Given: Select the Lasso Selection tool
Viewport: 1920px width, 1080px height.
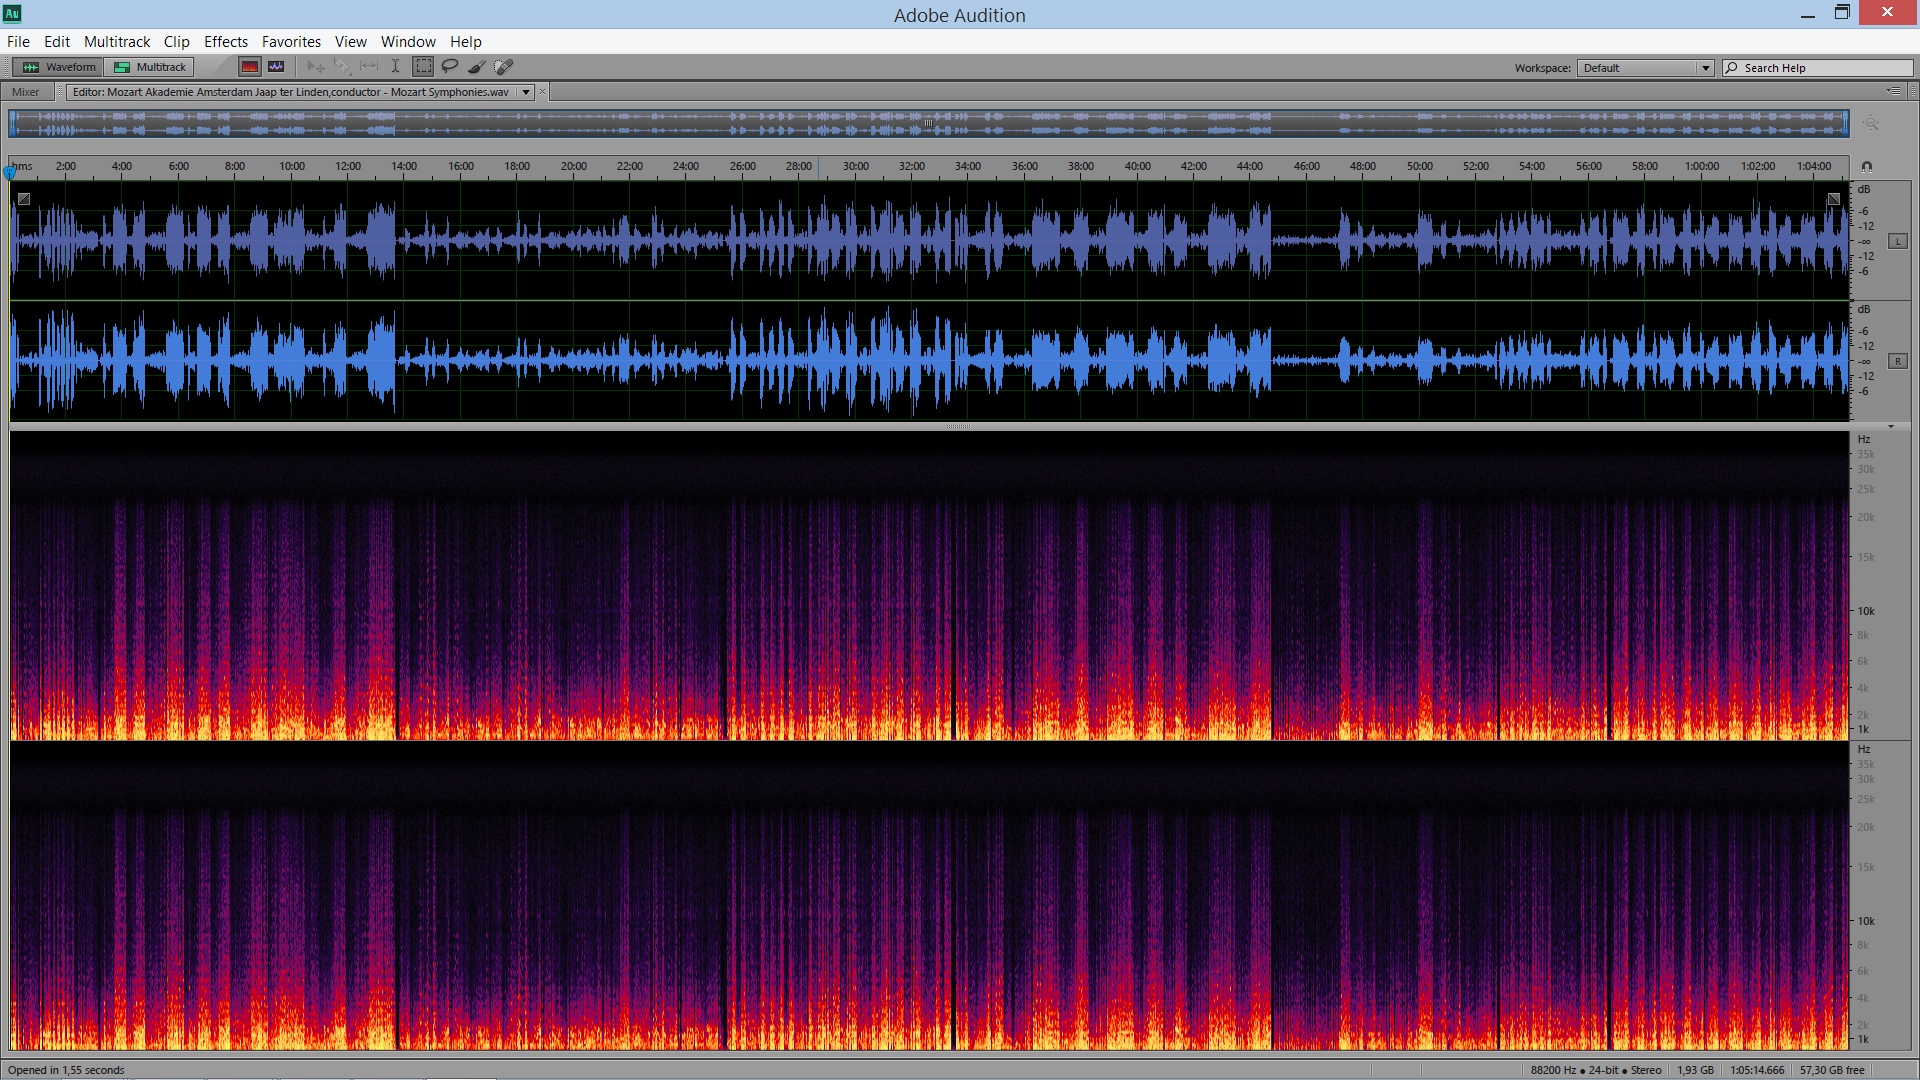Looking at the screenshot, I should (450, 67).
